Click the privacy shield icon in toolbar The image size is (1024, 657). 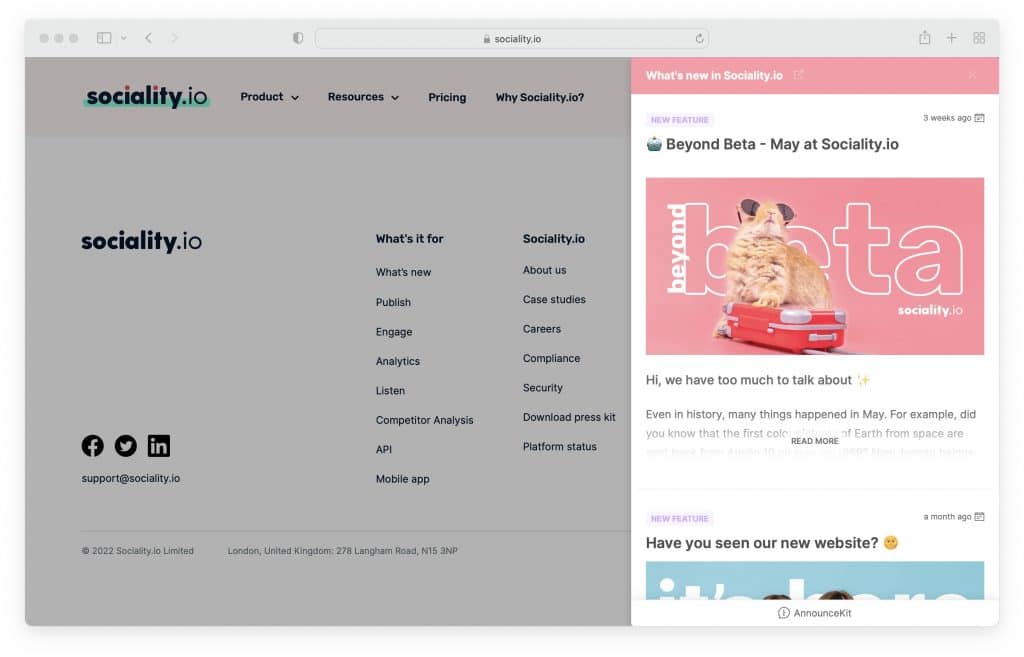click(298, 38)
